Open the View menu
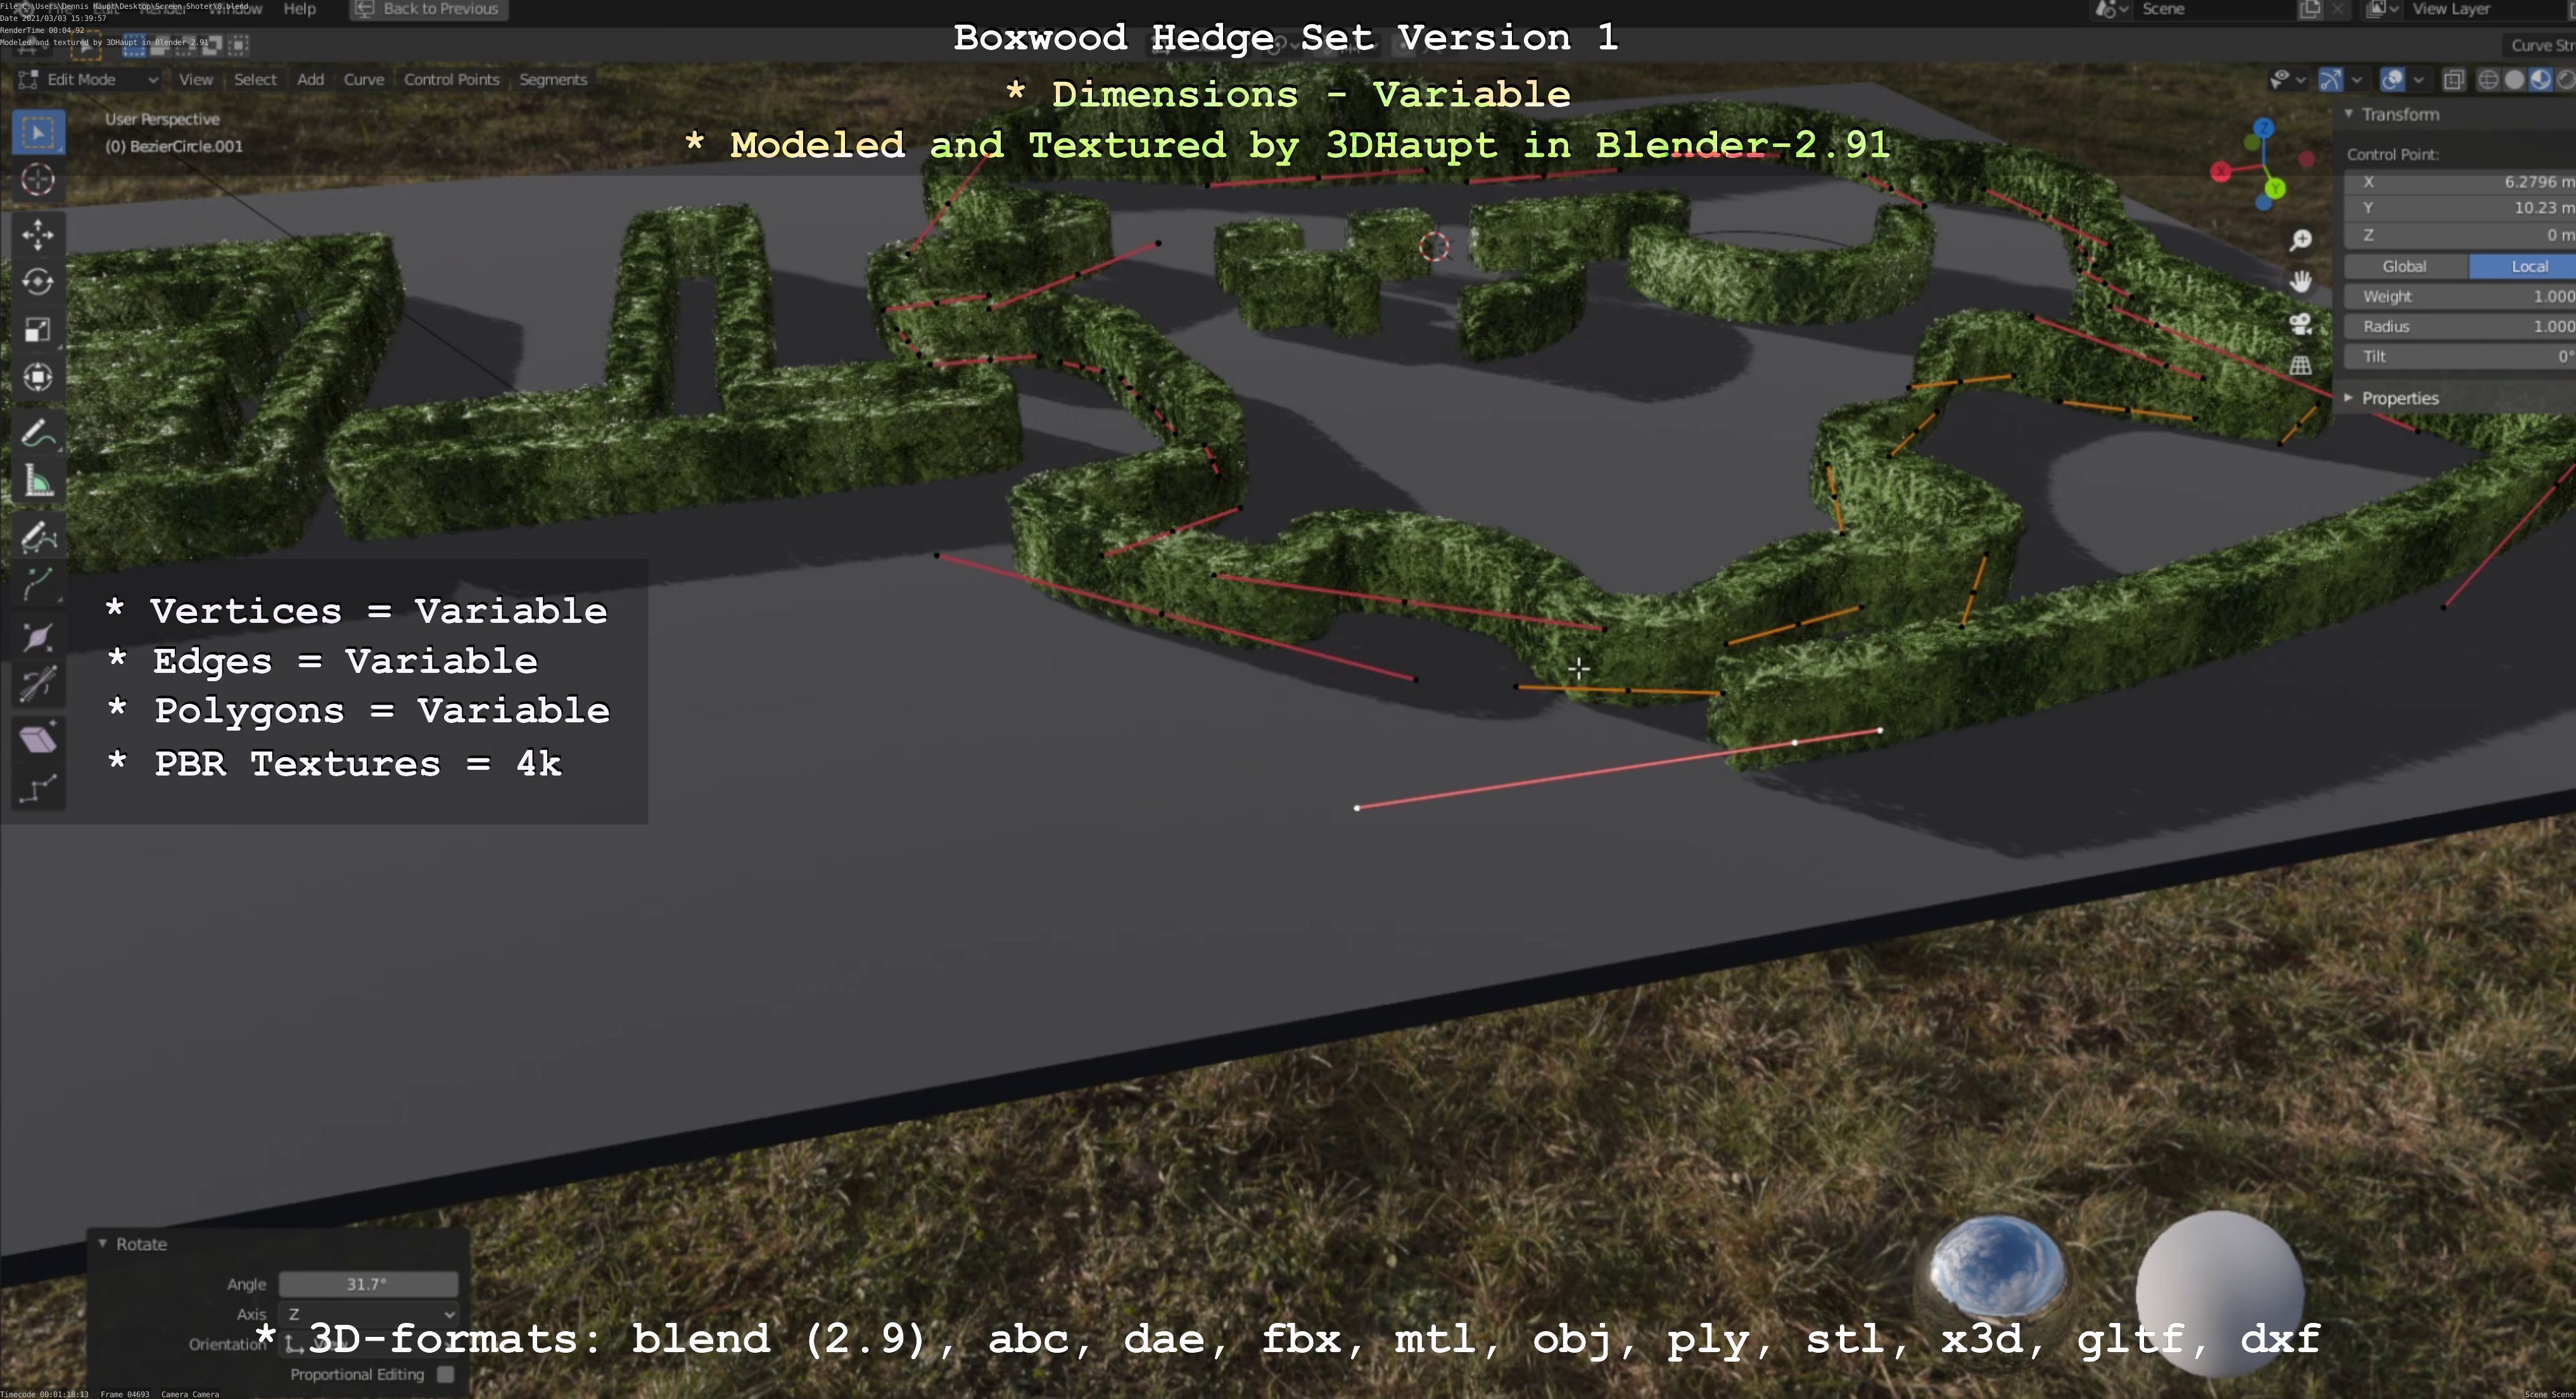The height and width of the screenshot is (1399, 2576). pos(196,79)
